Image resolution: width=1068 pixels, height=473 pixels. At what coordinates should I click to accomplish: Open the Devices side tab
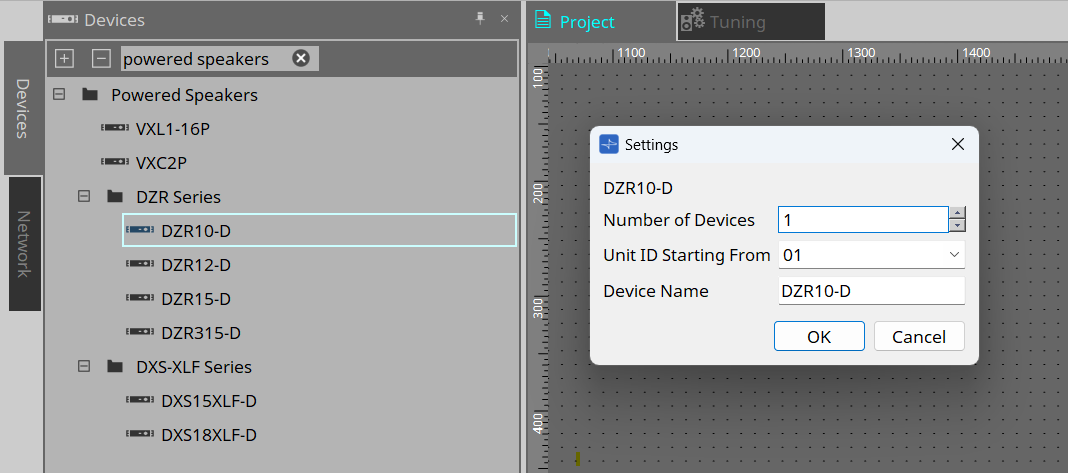coord(22,108)
